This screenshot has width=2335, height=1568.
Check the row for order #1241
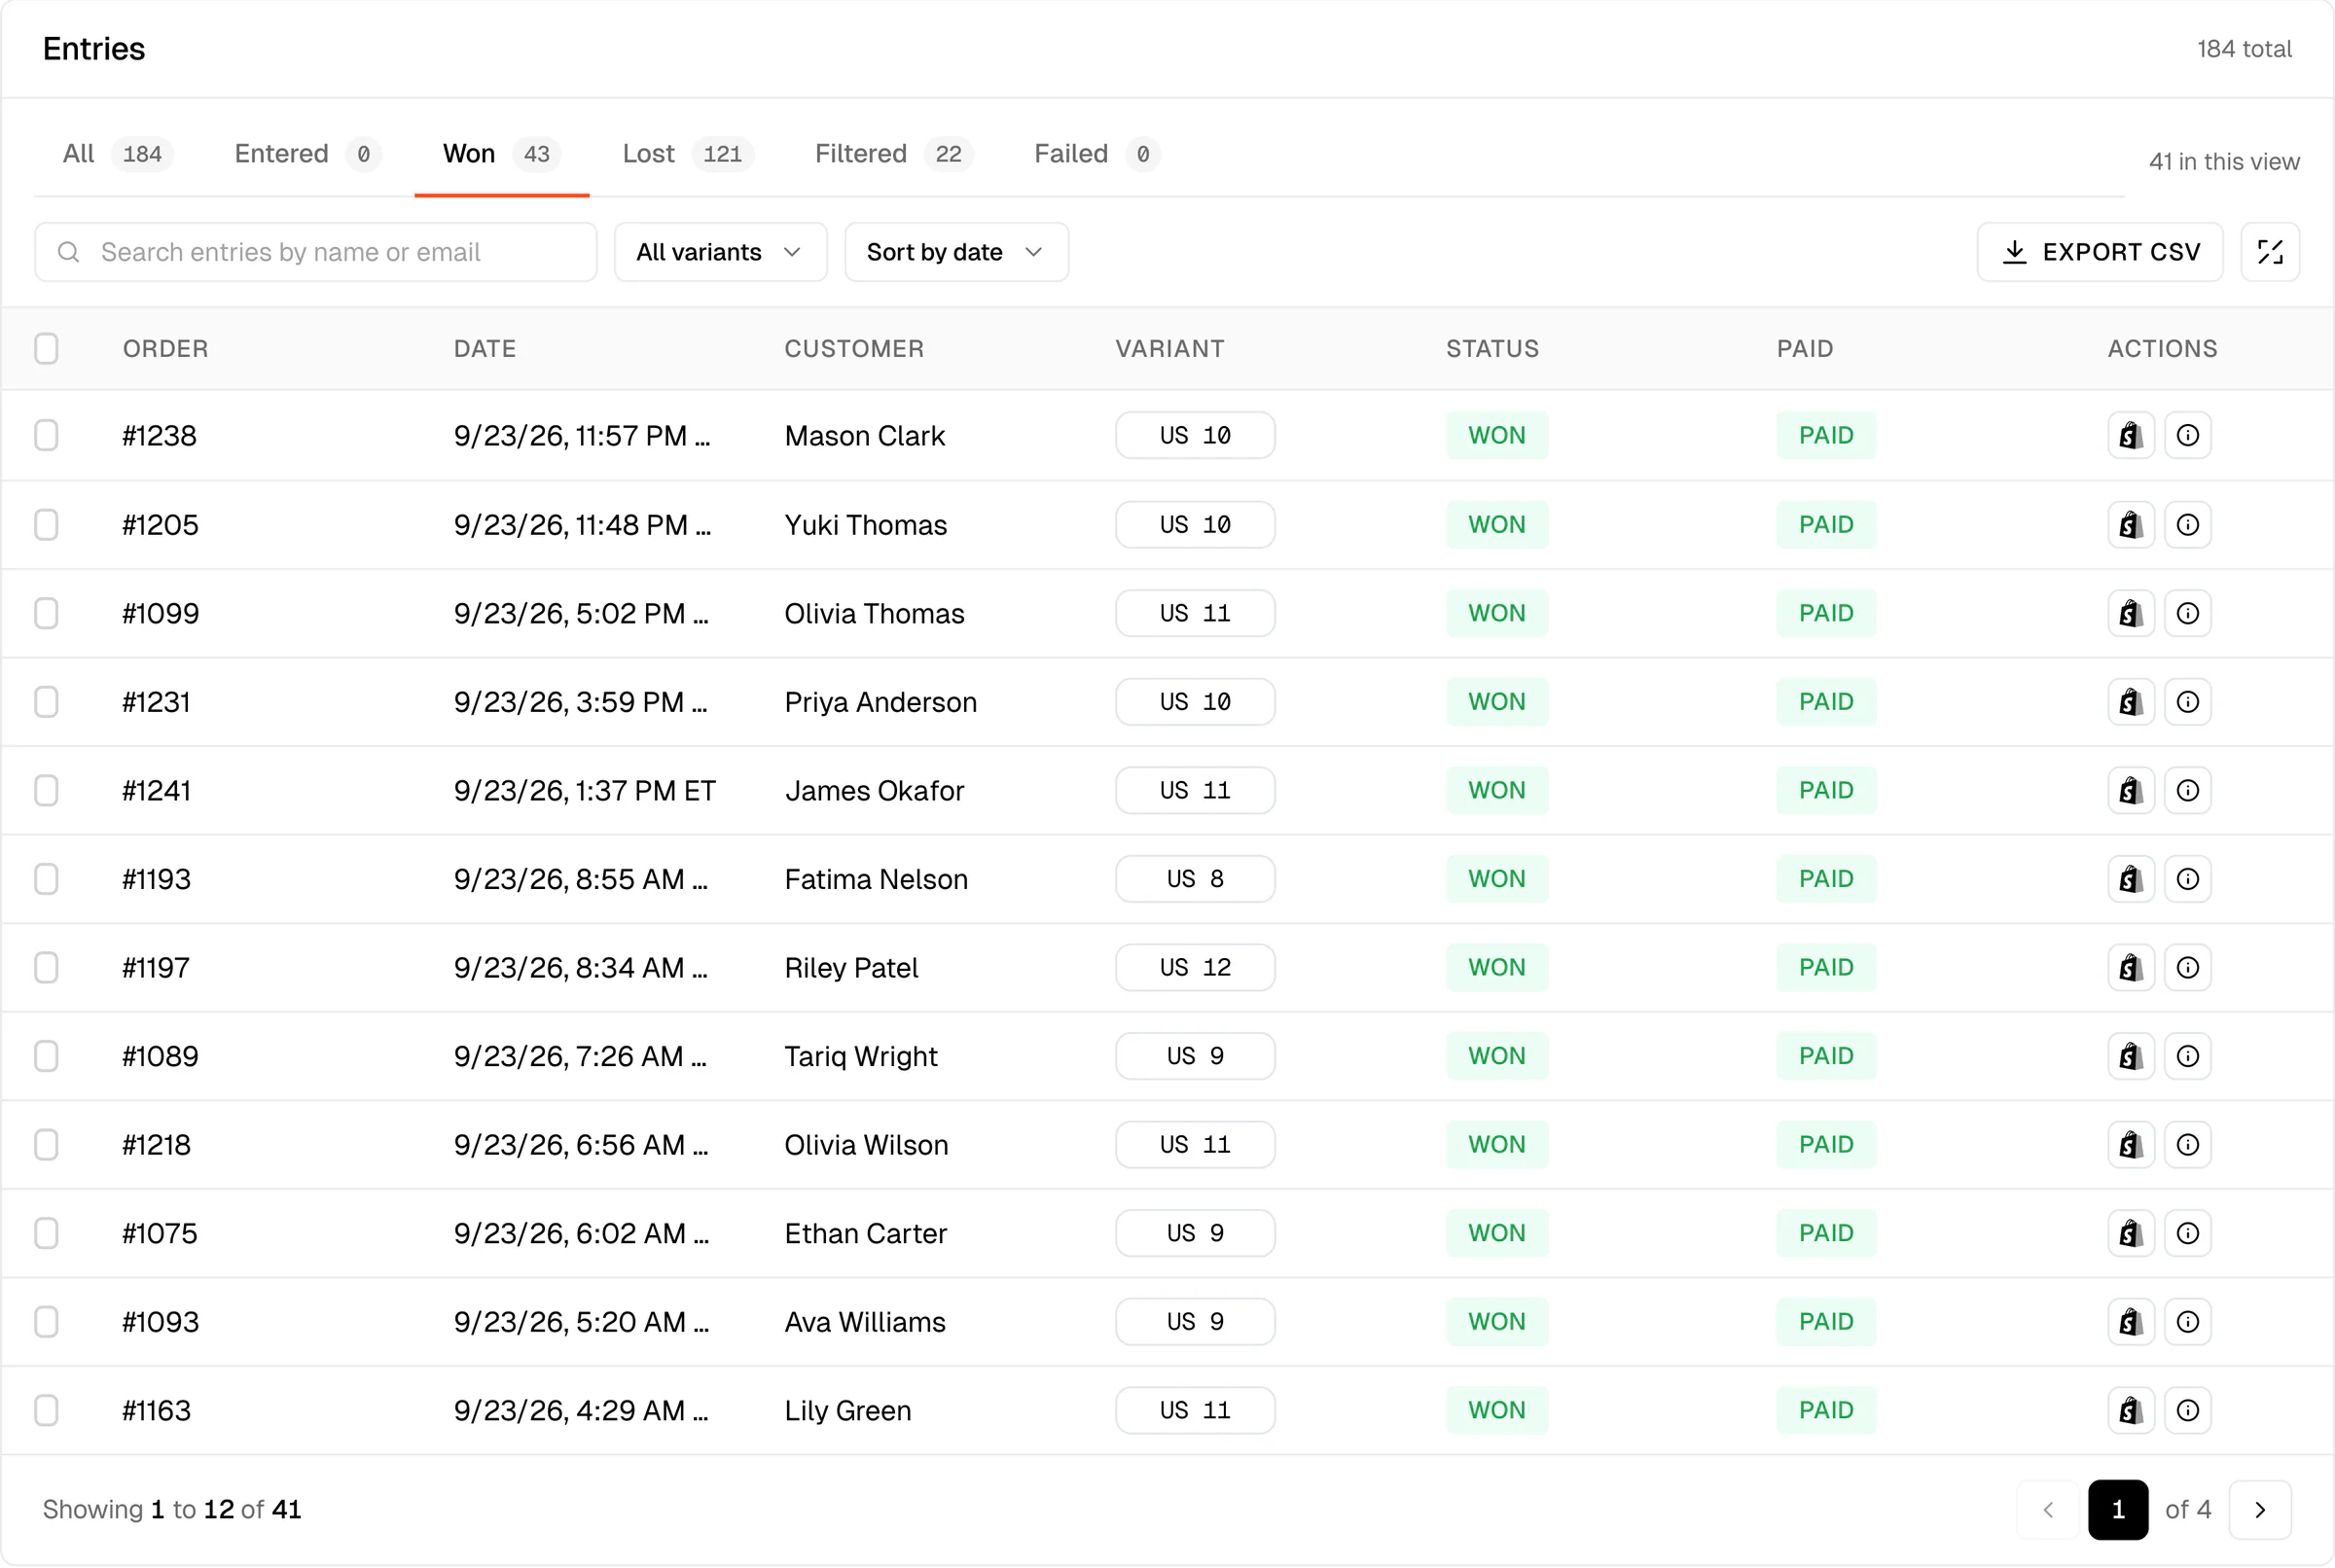[46, 790]
